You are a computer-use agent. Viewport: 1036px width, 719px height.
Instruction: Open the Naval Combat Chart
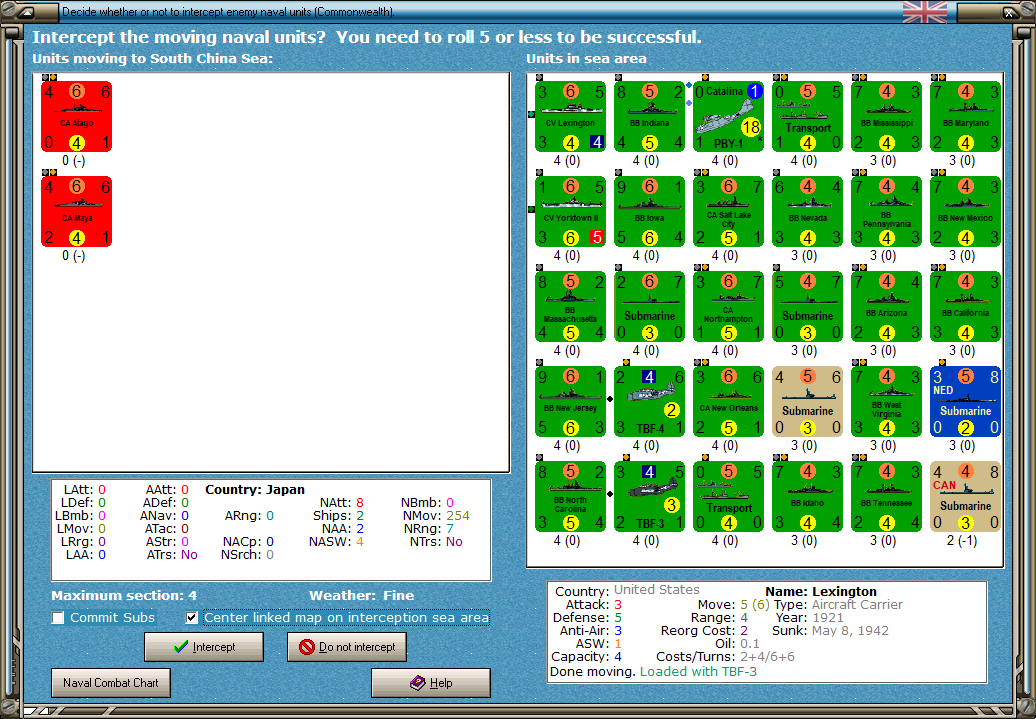point(111,683)
